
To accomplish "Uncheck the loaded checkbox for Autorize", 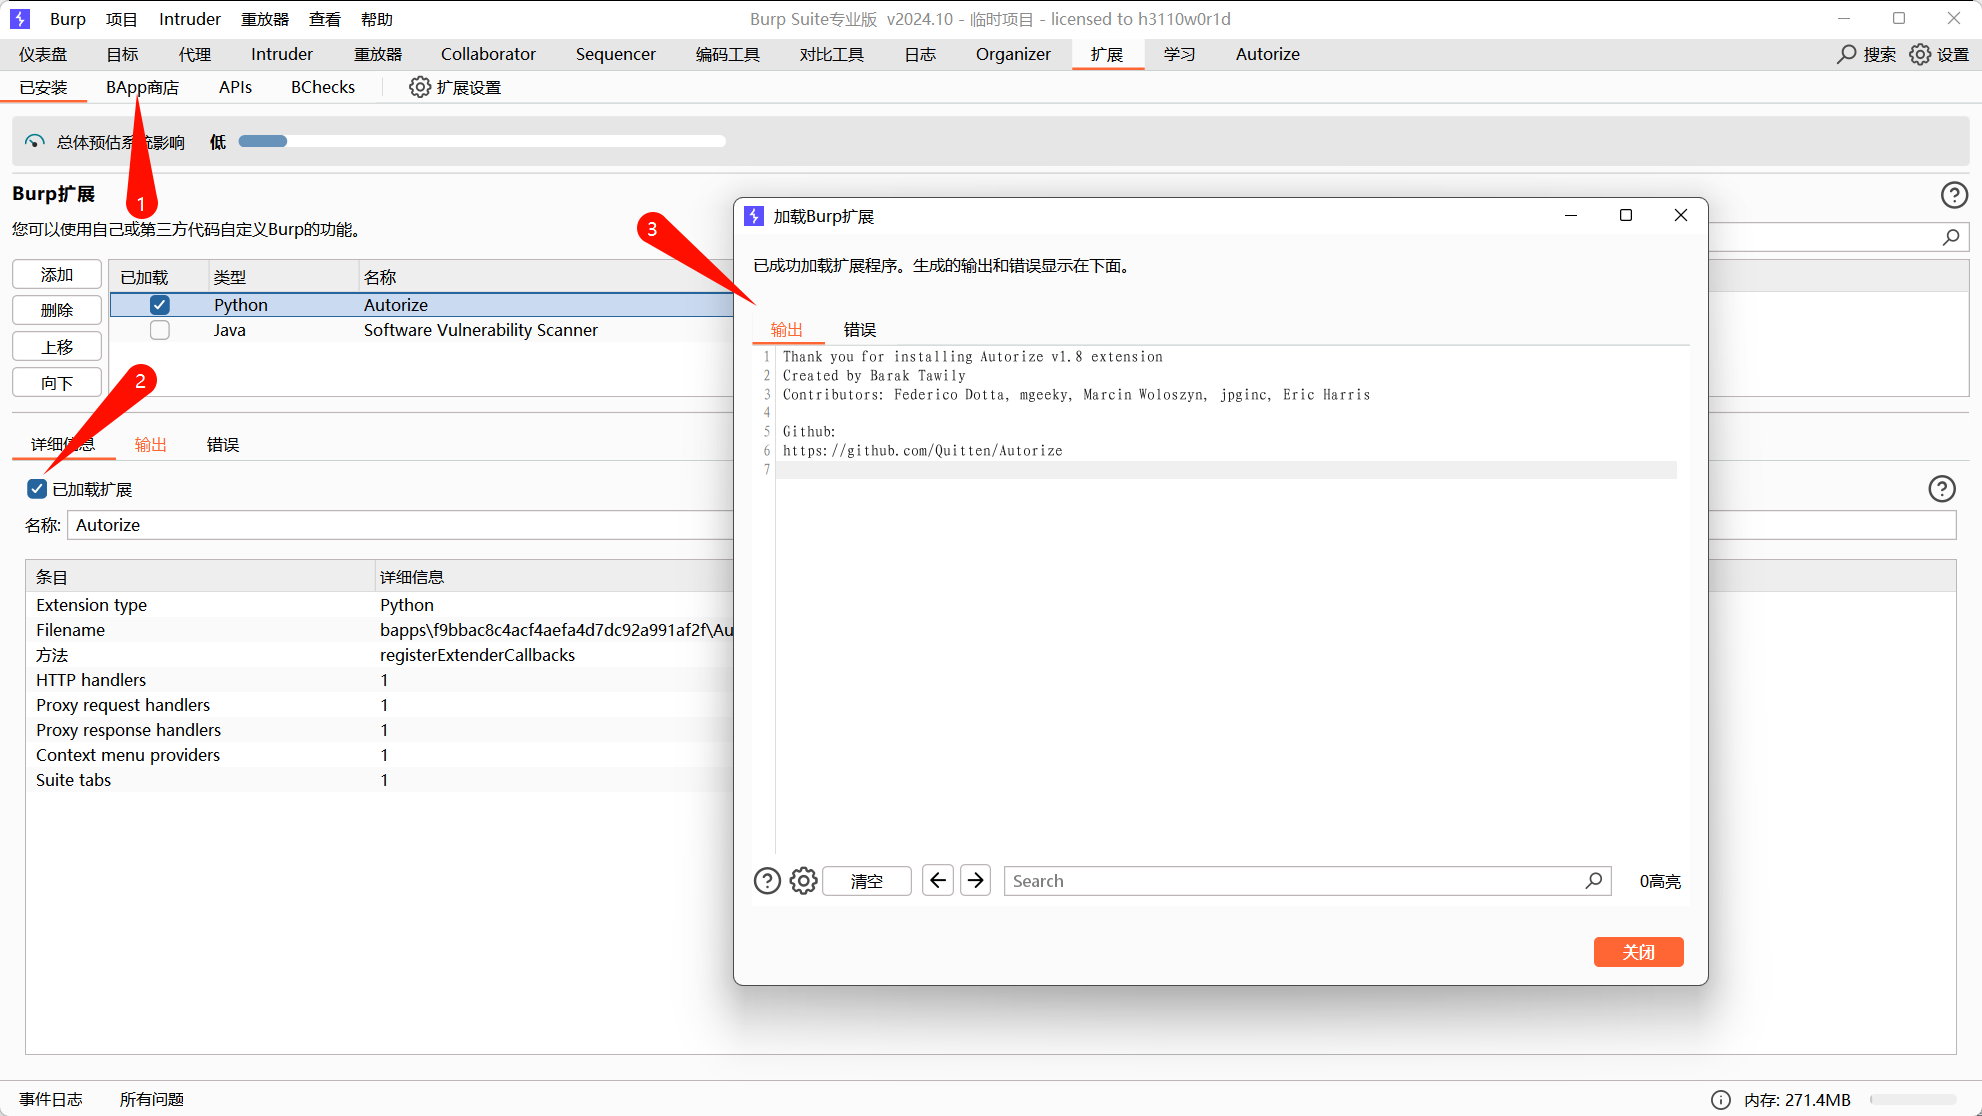I will click(x=159, y=305).
